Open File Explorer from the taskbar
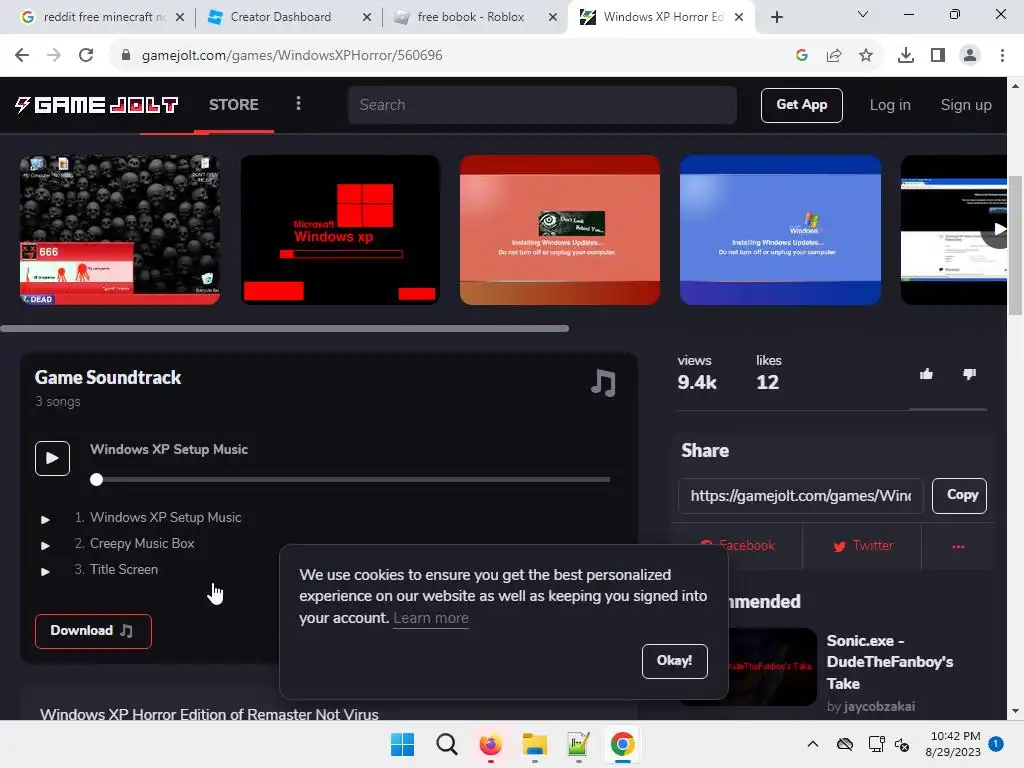 pyautogui.click(x=535, y=744)
